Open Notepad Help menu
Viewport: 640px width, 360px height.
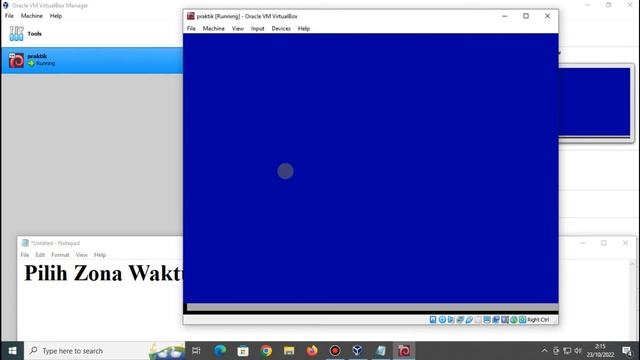100,255
